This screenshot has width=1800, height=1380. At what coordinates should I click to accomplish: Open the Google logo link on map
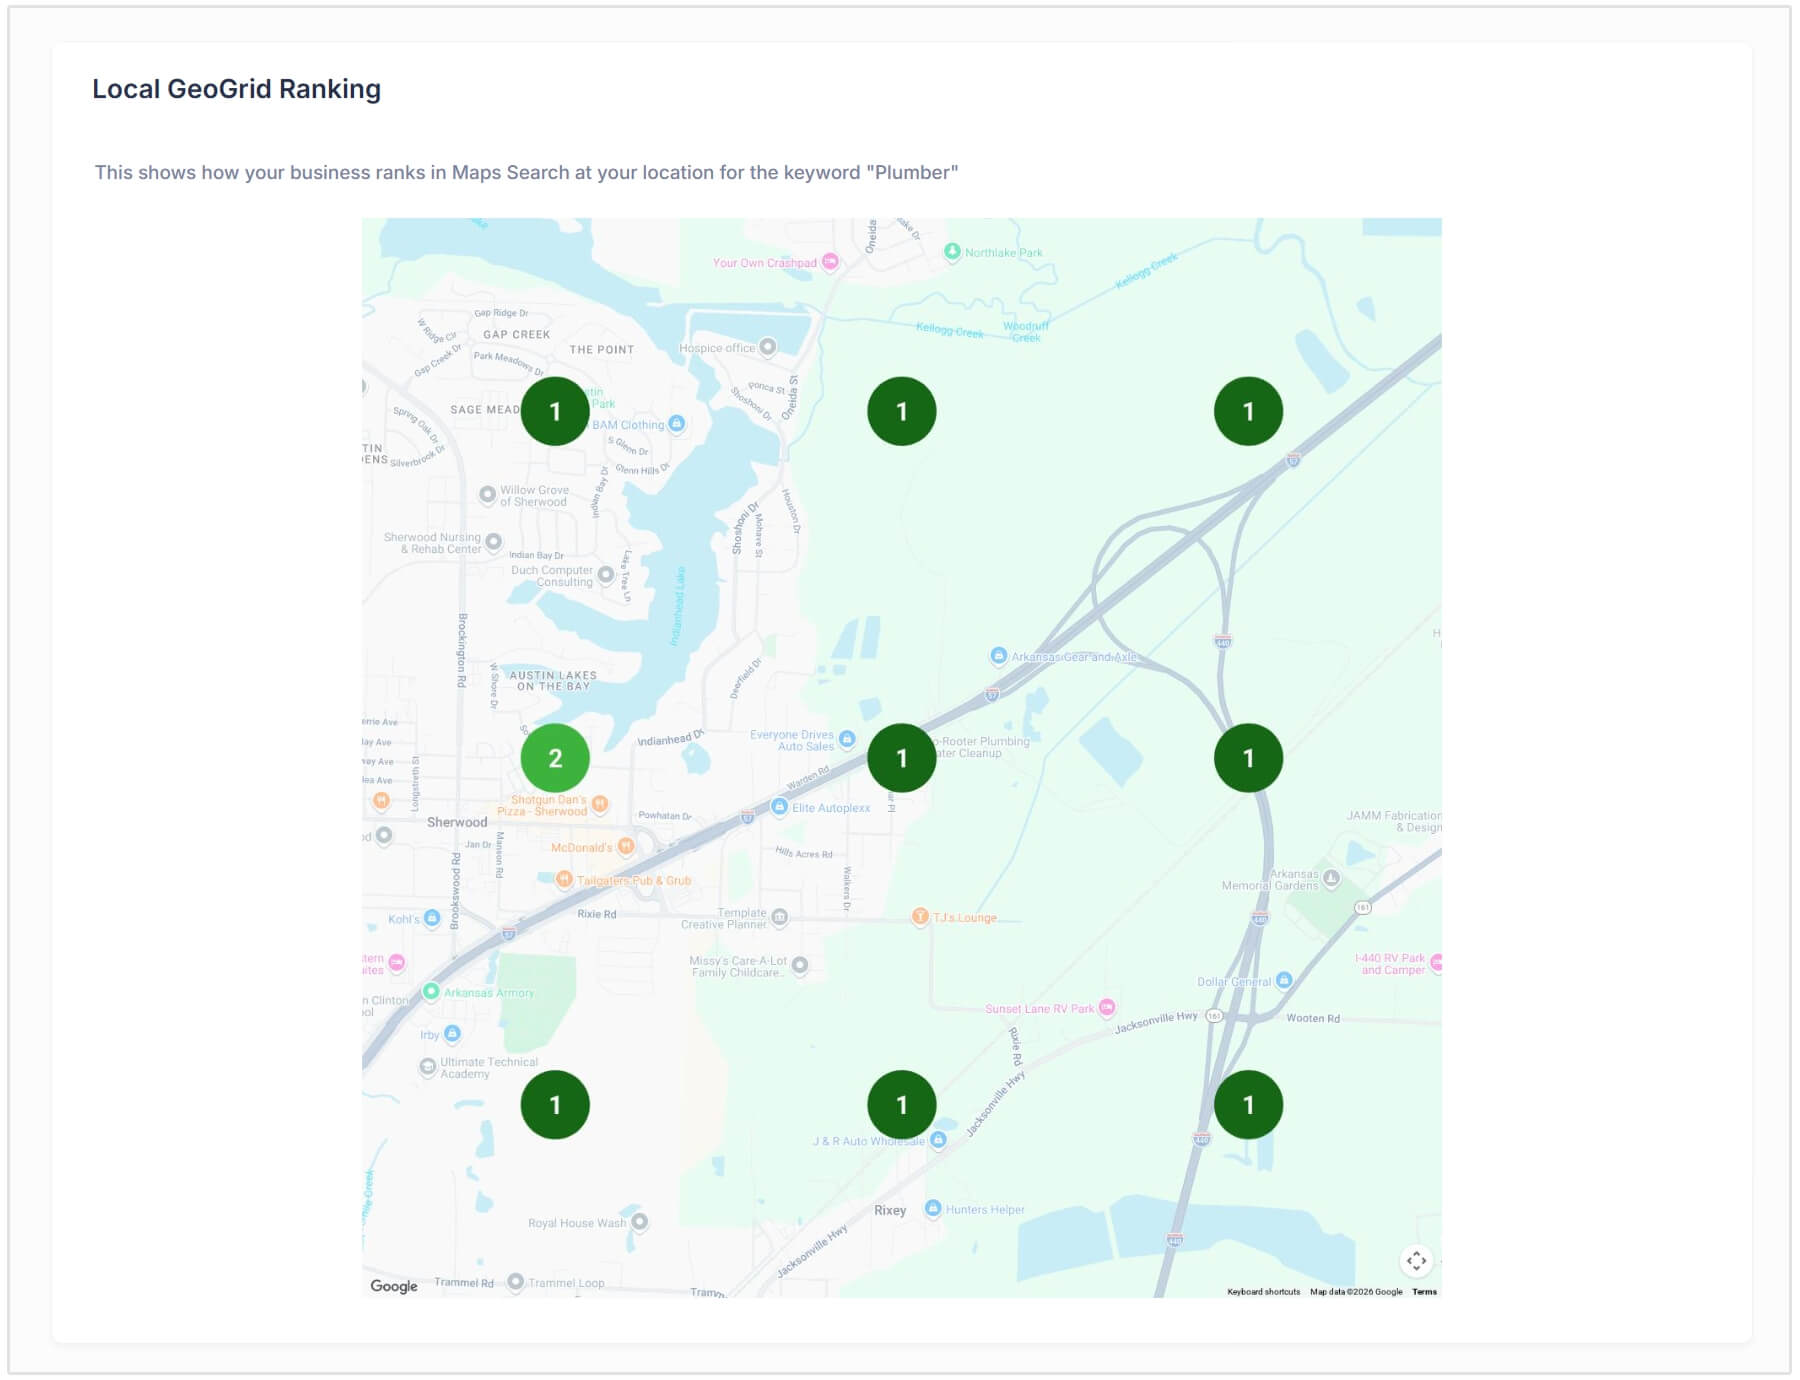click(x=394, y=1286)
